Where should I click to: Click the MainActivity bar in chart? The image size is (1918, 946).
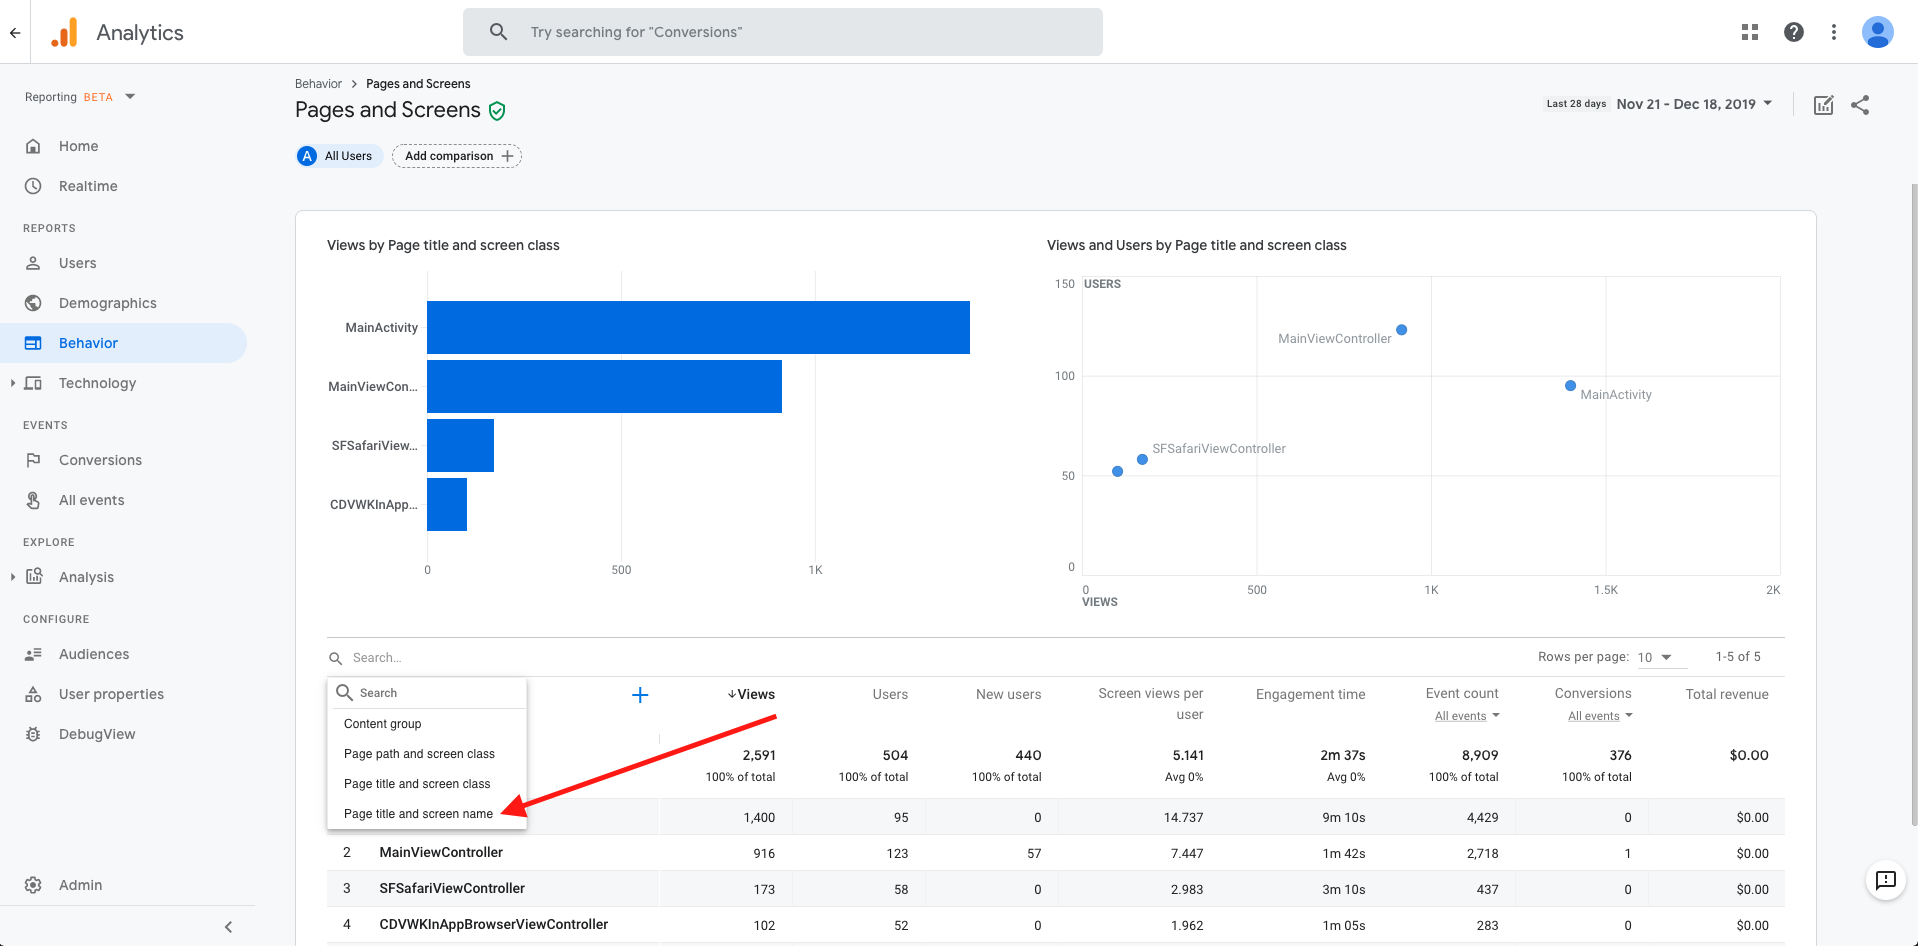click(697, 327)
